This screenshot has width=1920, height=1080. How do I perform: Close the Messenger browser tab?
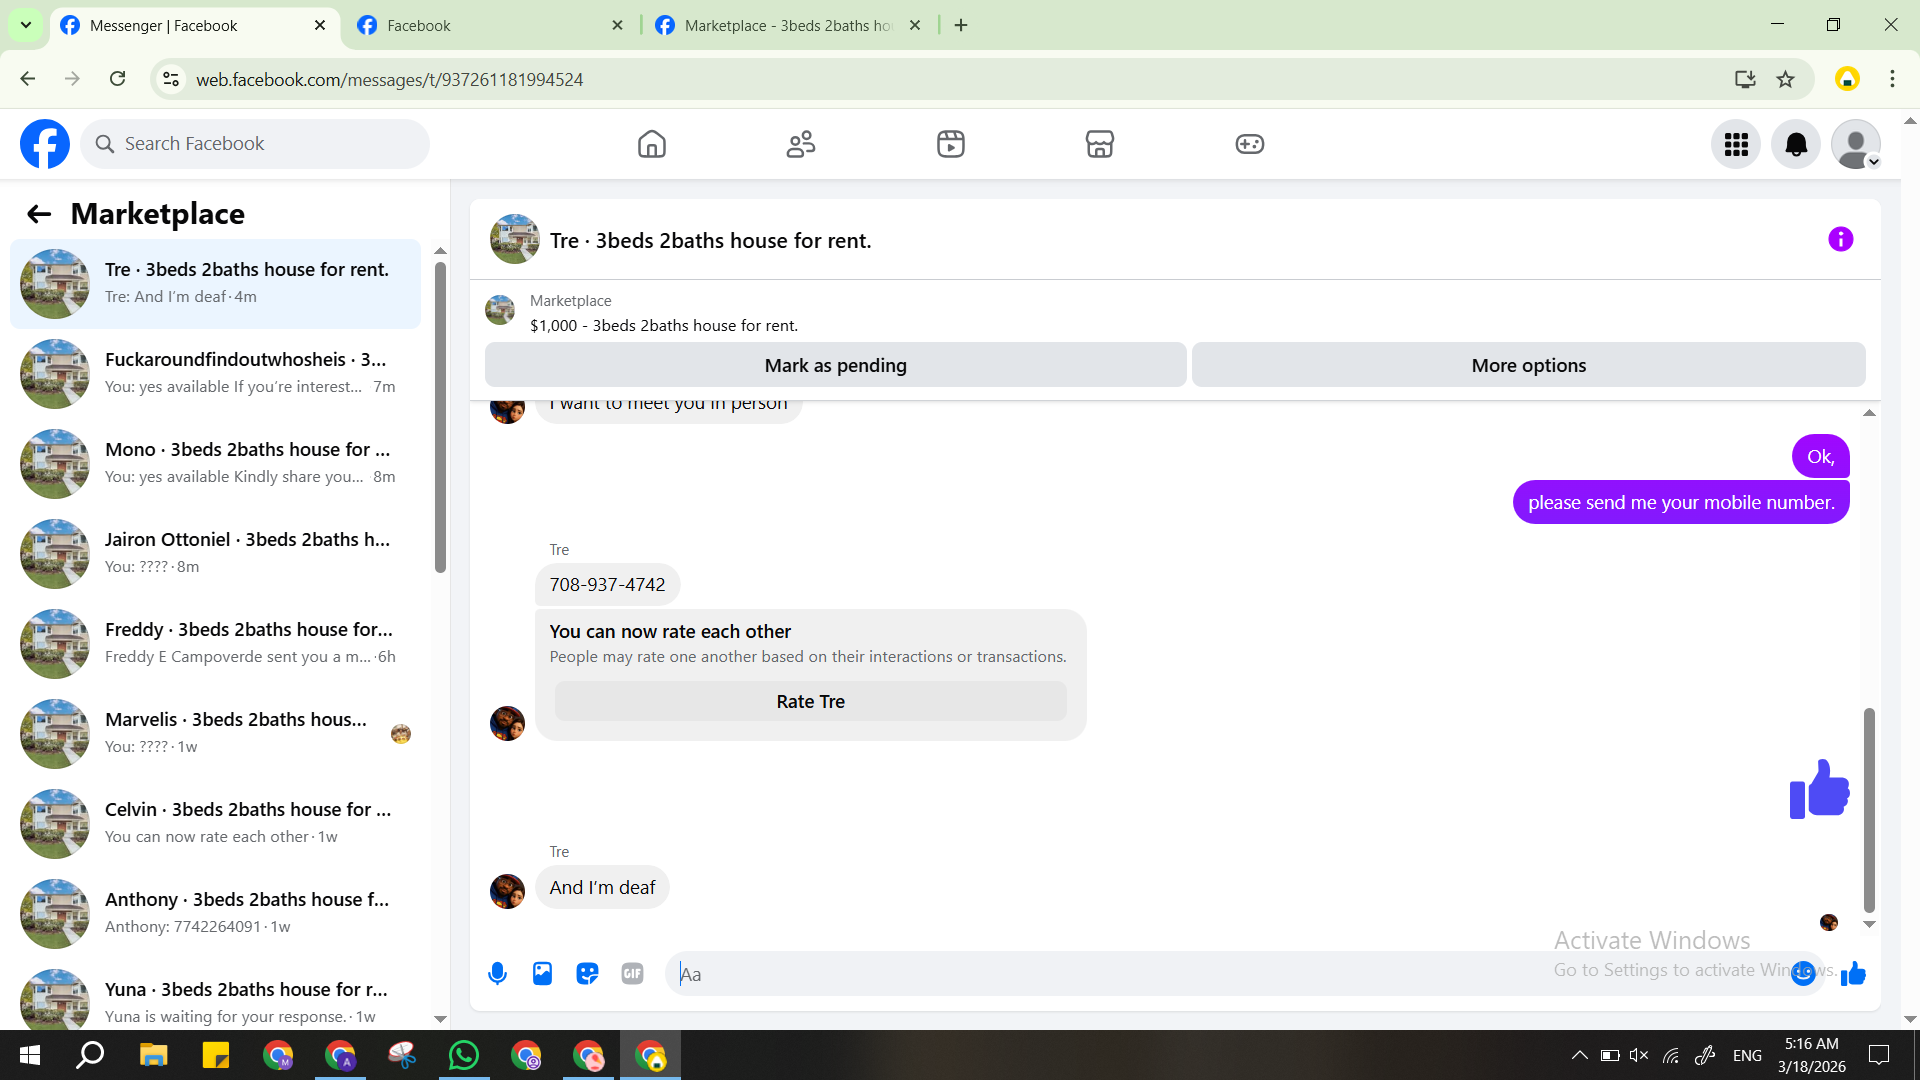[320, 26]
